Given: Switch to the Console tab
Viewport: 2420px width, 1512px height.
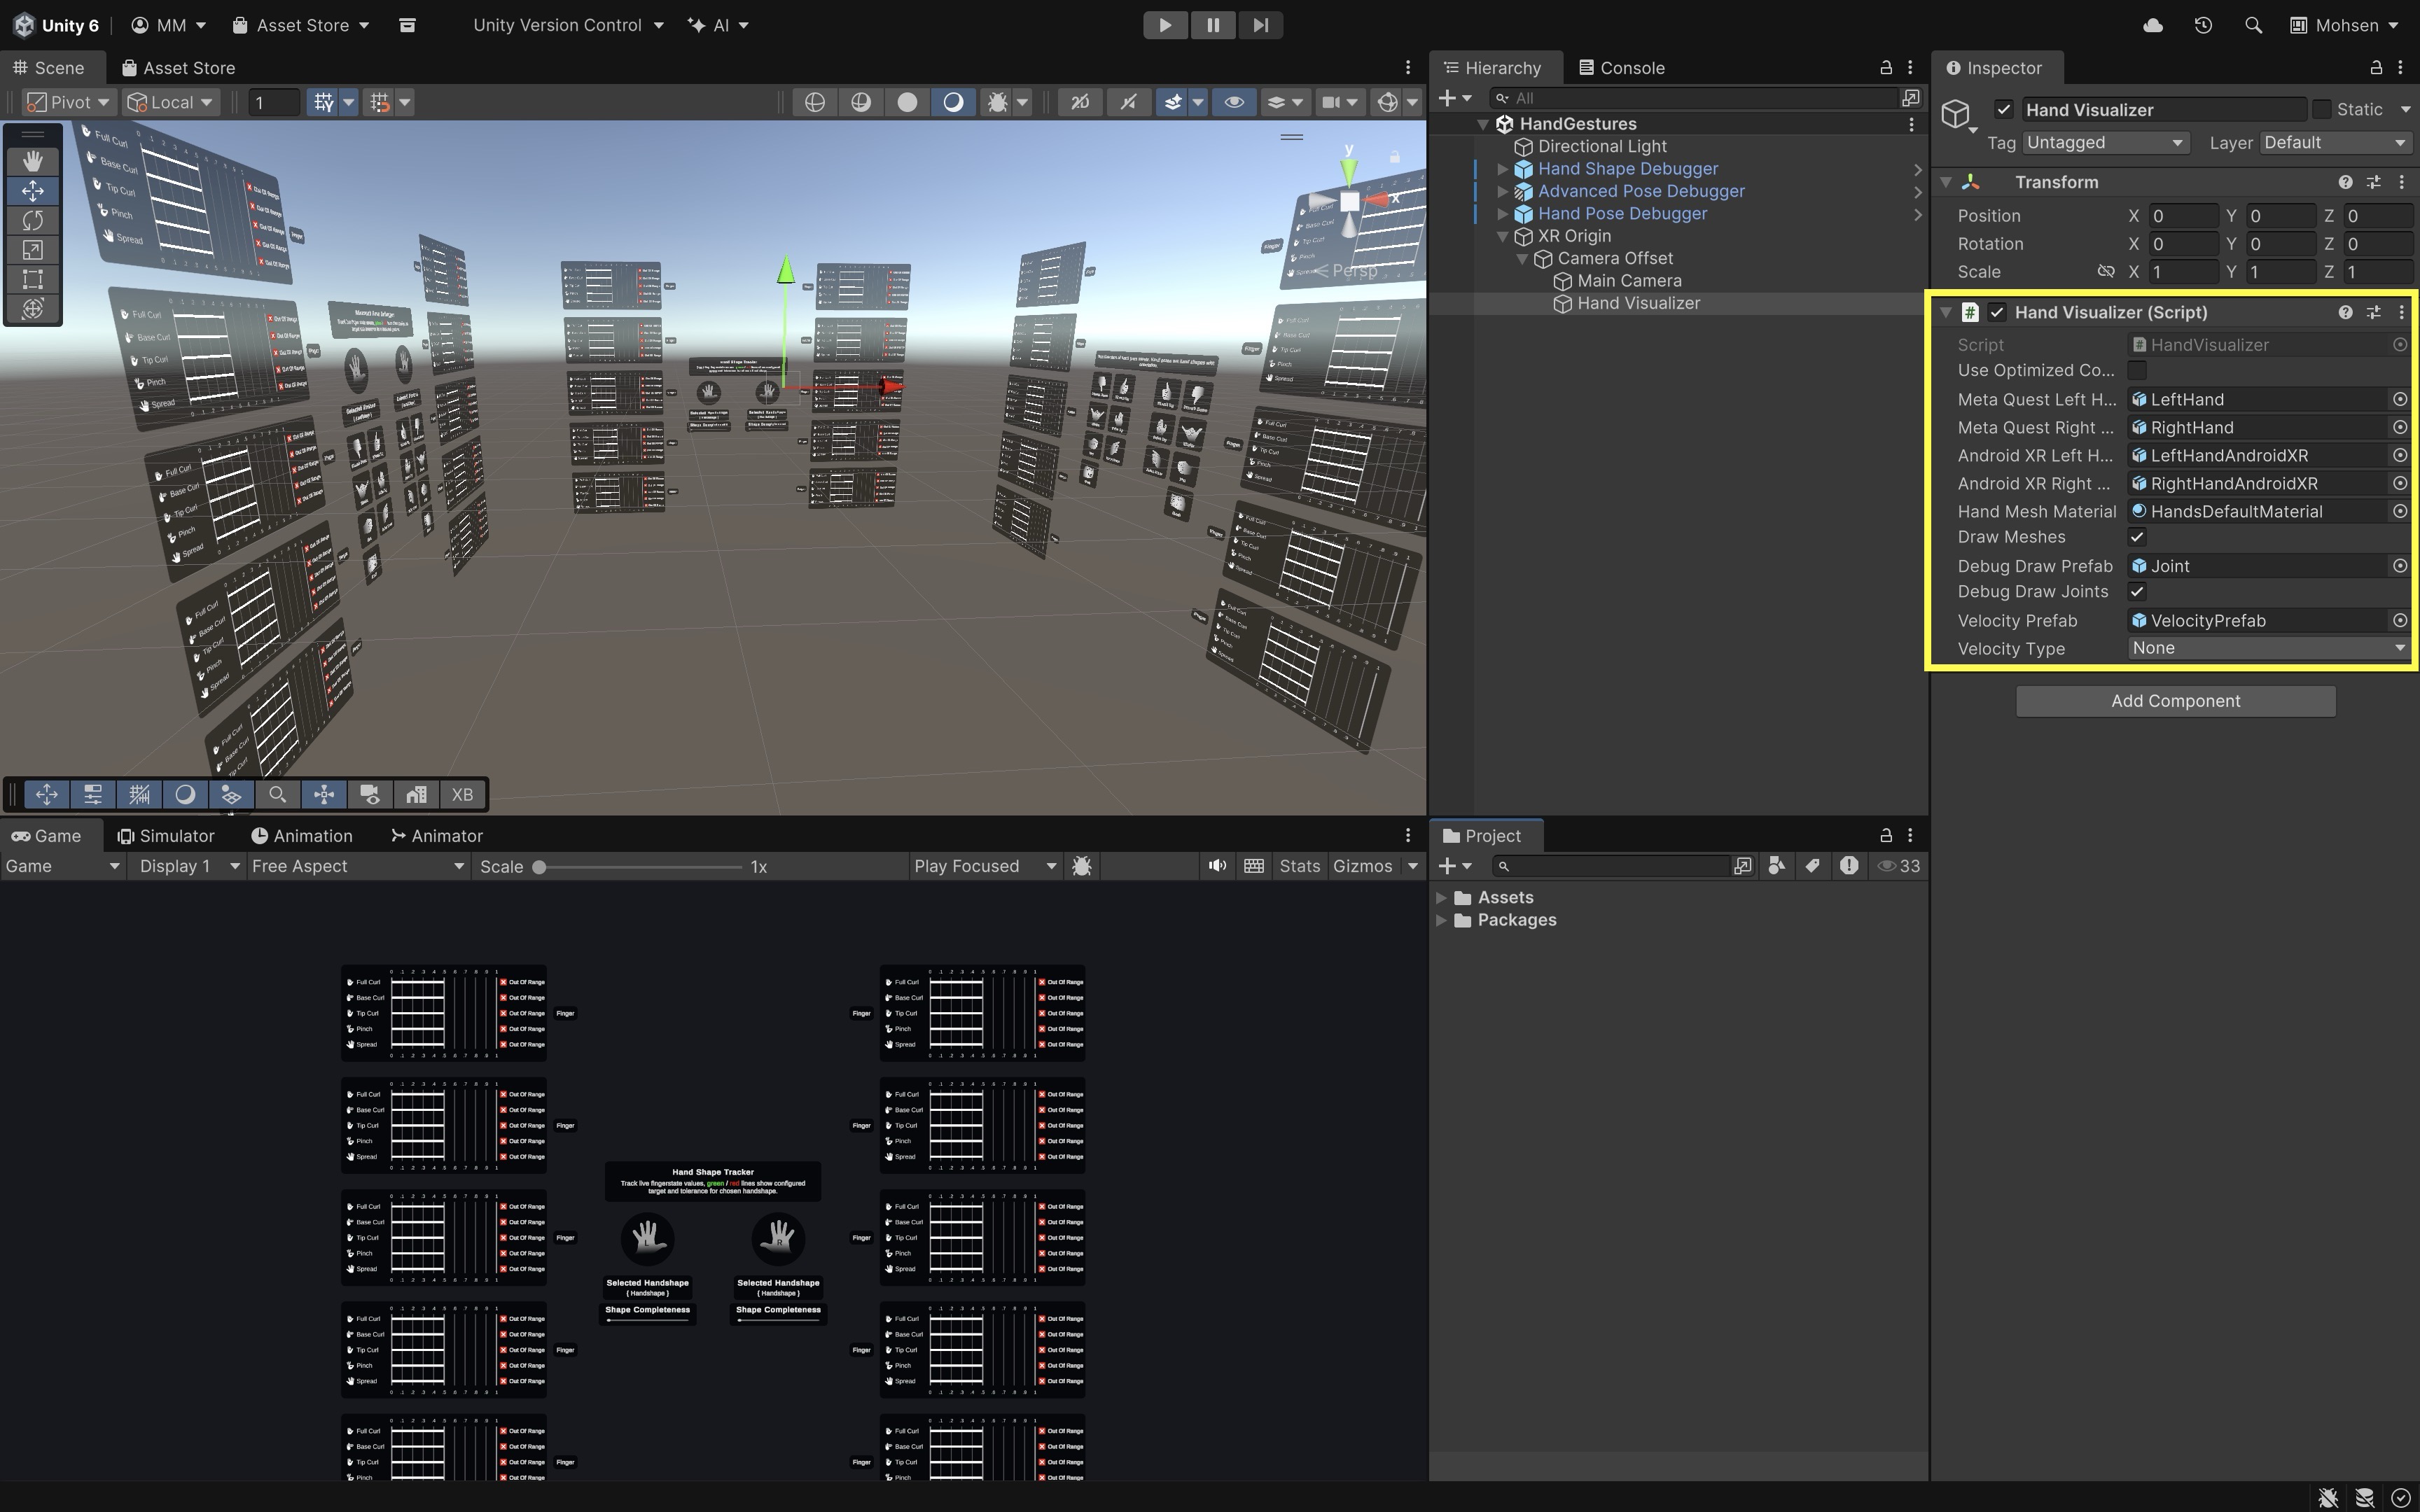Looking at the screenshot, I should pos(1622,68).
